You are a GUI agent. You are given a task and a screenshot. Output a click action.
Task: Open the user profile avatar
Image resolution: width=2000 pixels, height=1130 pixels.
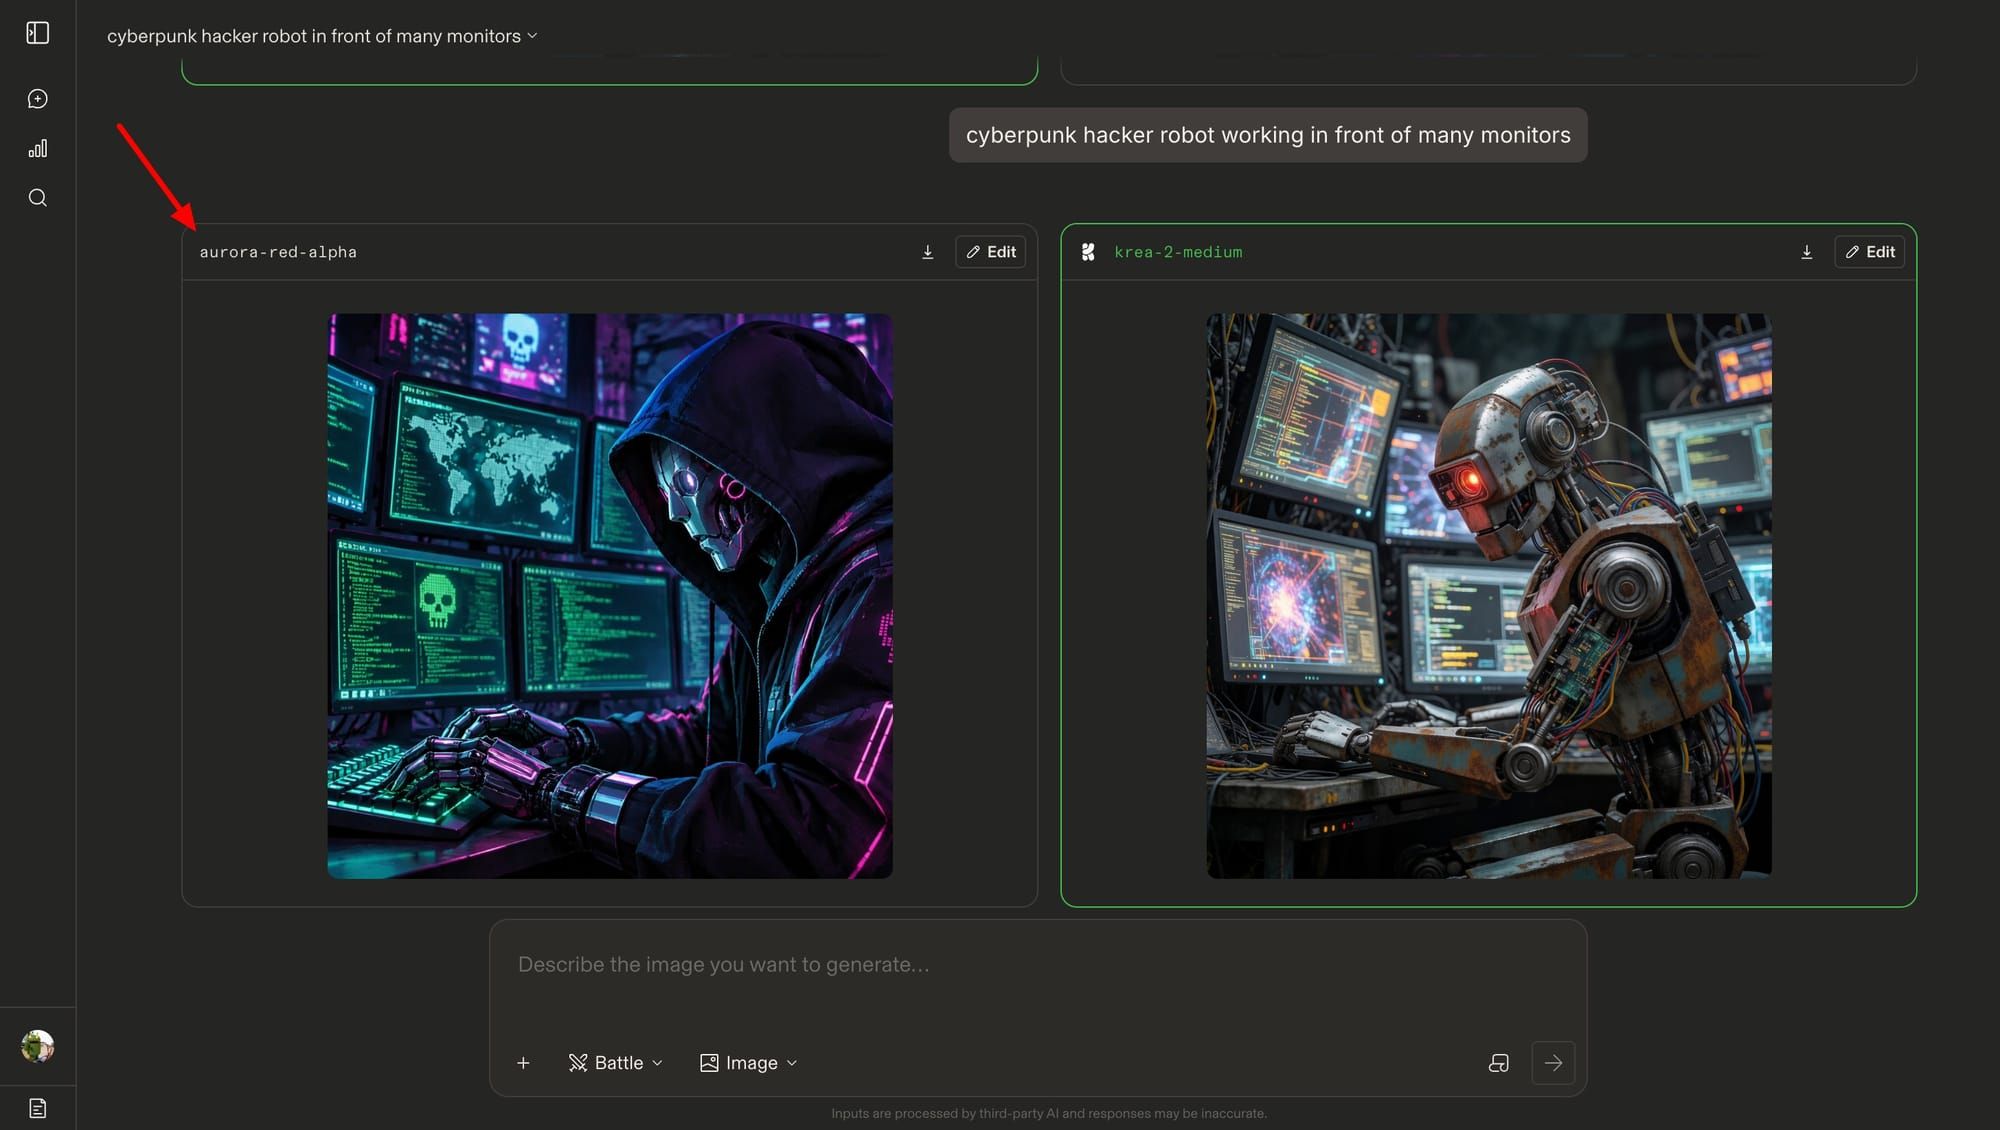tap(38, 1046)
